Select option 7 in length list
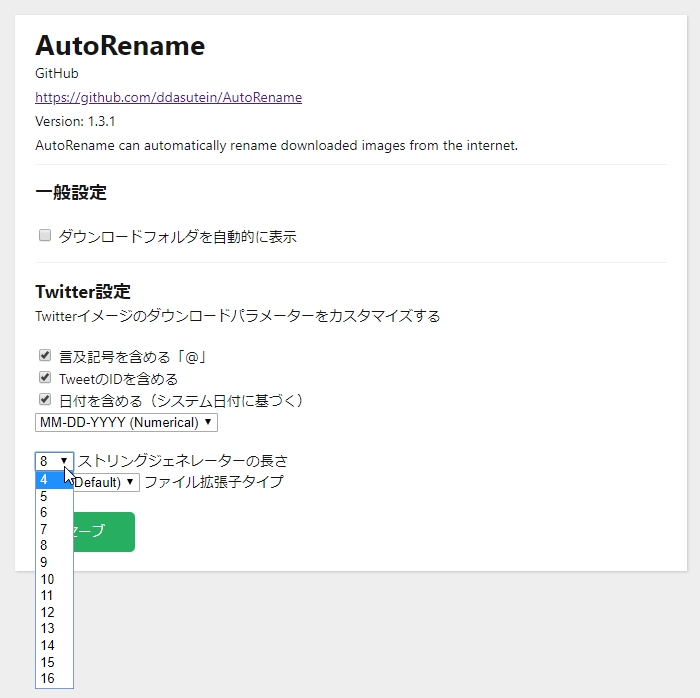Image resolution: width=700 pixels, height=698 pixels. click(54, 529)
